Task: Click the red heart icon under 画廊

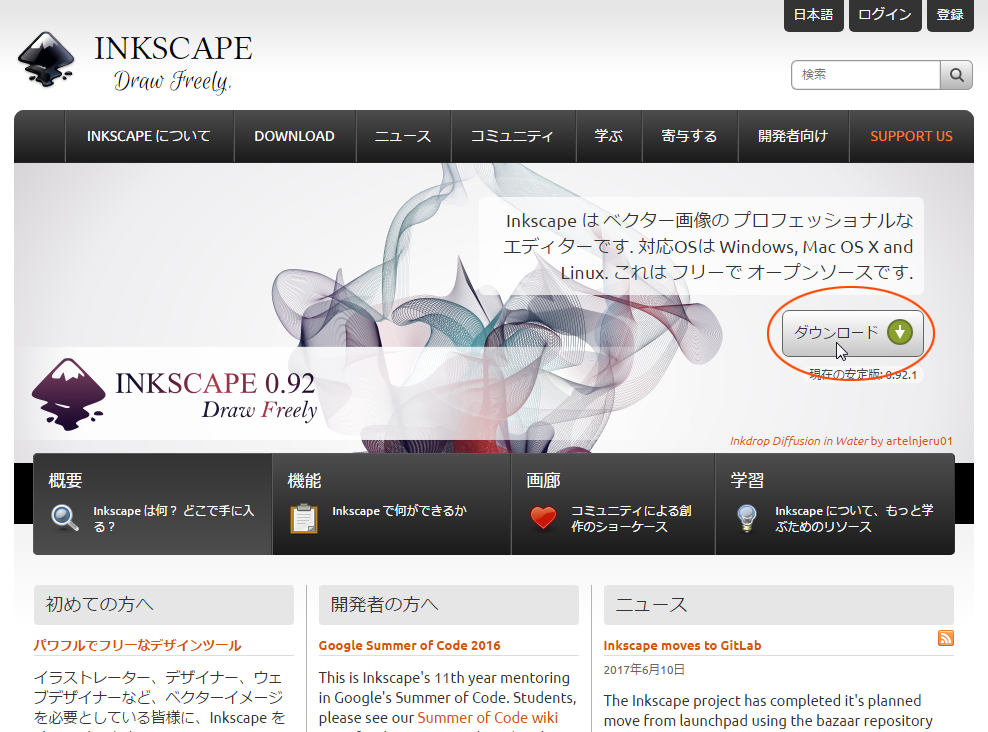Action: tap(543, 518)
